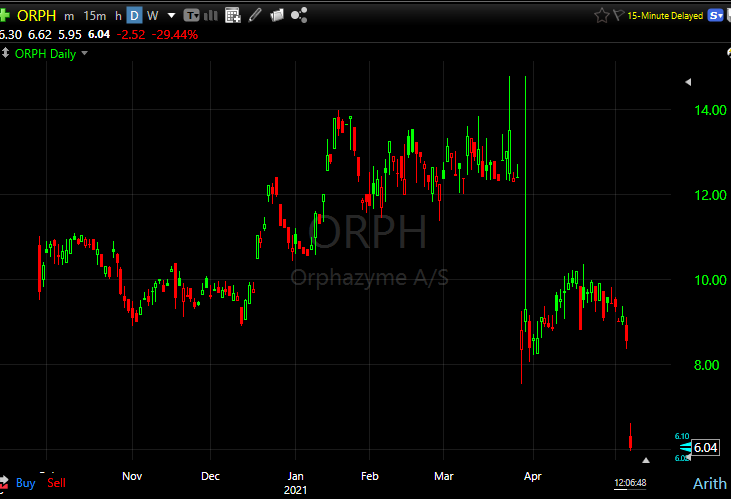Click the Nov date axis label

(132, 476)
